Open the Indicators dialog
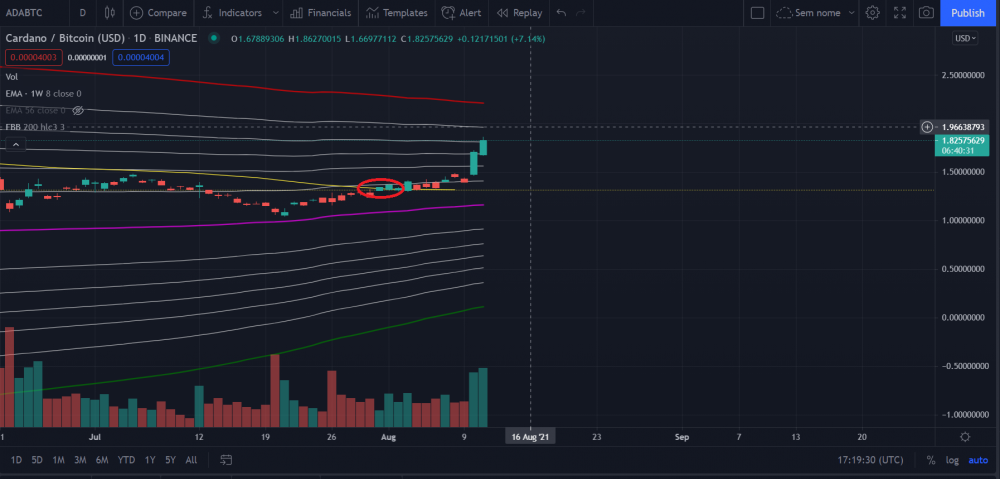 (x=232, y=13)
